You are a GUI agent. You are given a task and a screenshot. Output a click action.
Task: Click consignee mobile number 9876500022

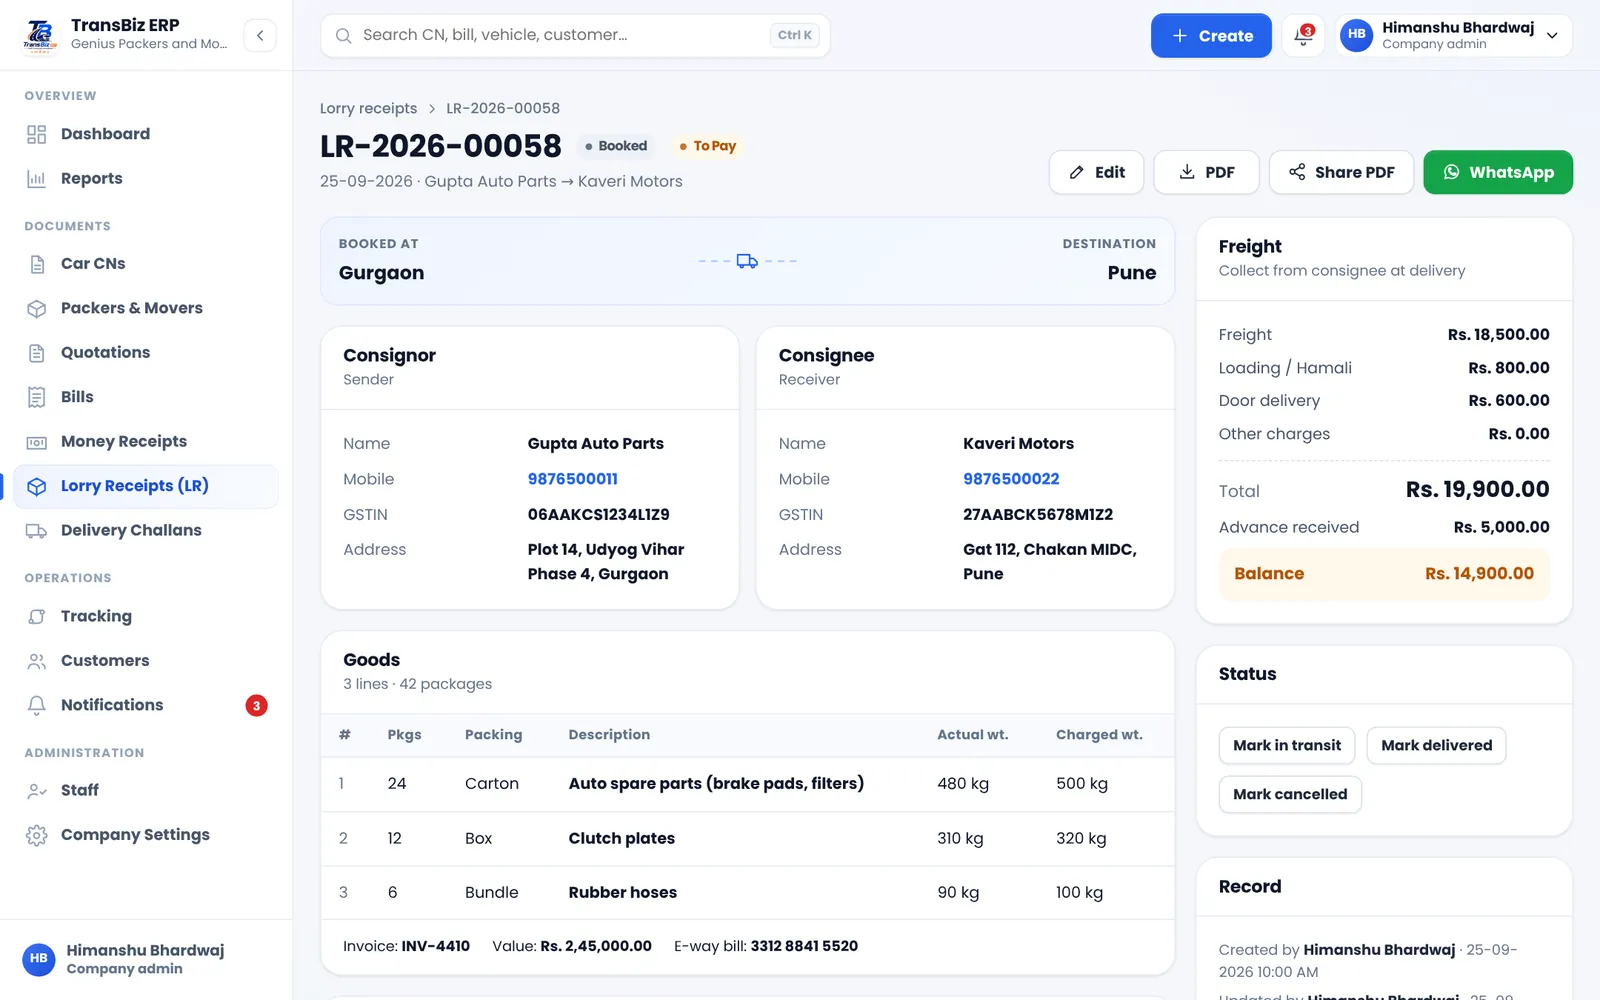(x=1011, y=479)
